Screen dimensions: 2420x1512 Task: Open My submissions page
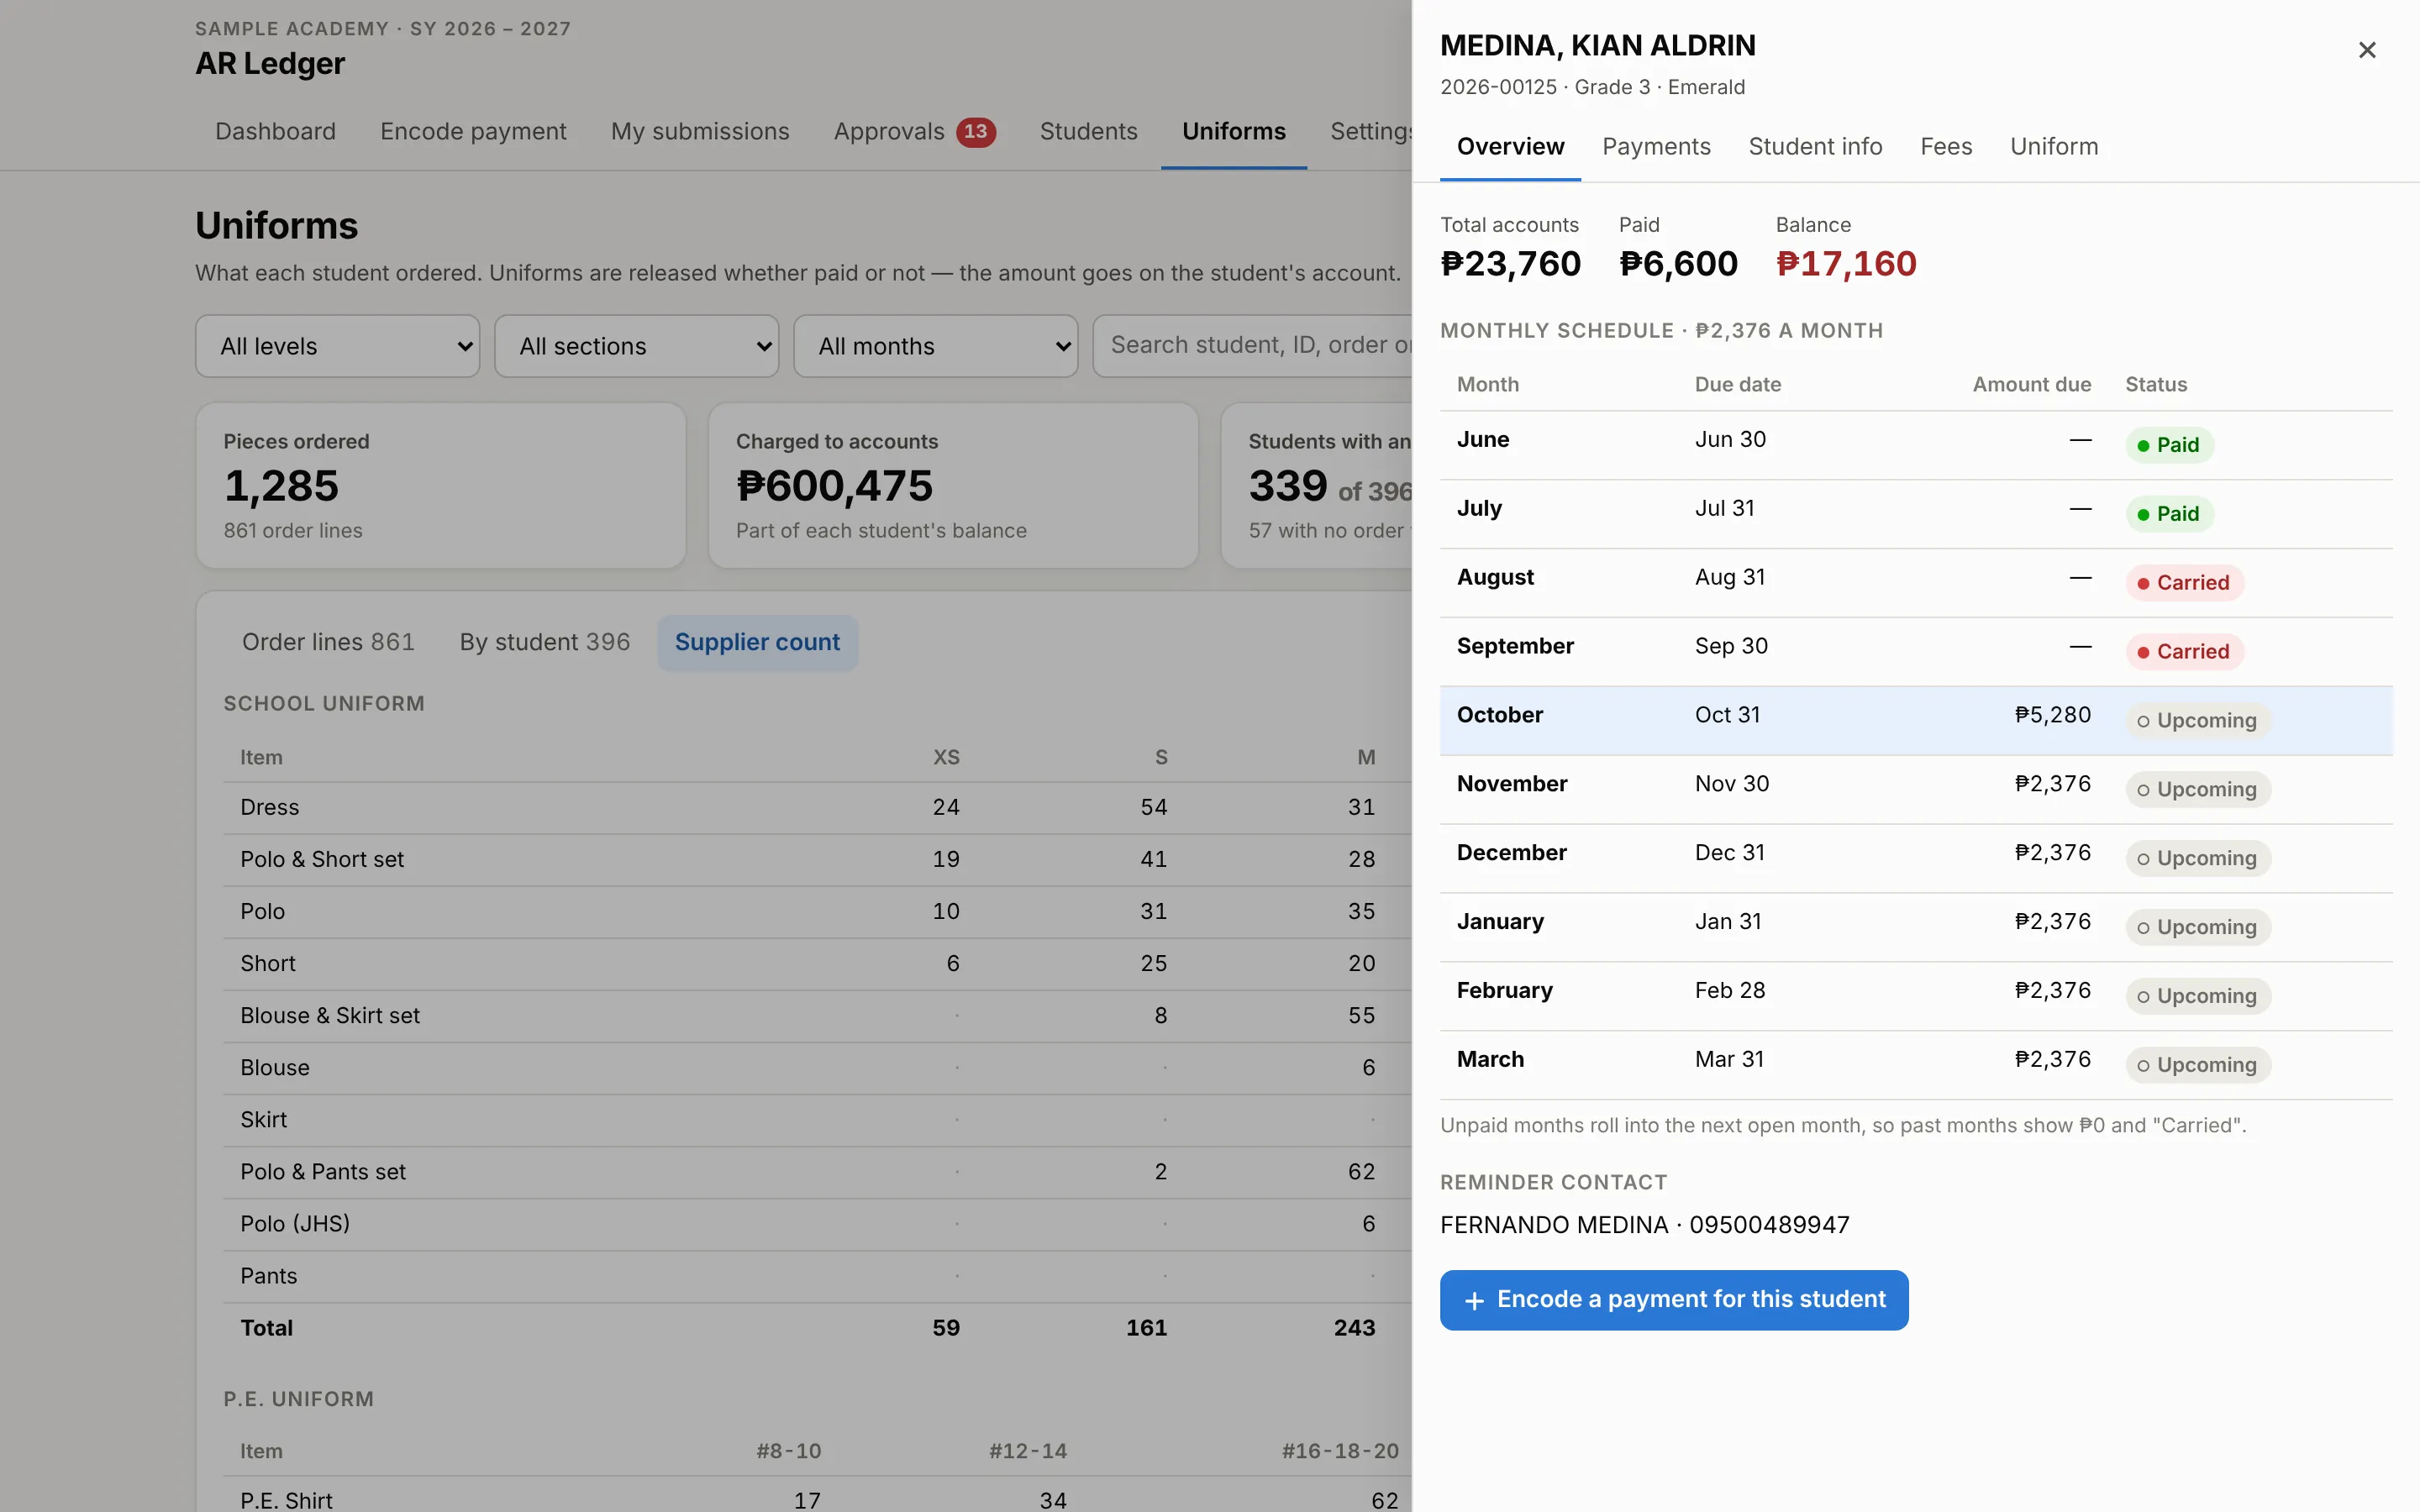click(700, 132)
